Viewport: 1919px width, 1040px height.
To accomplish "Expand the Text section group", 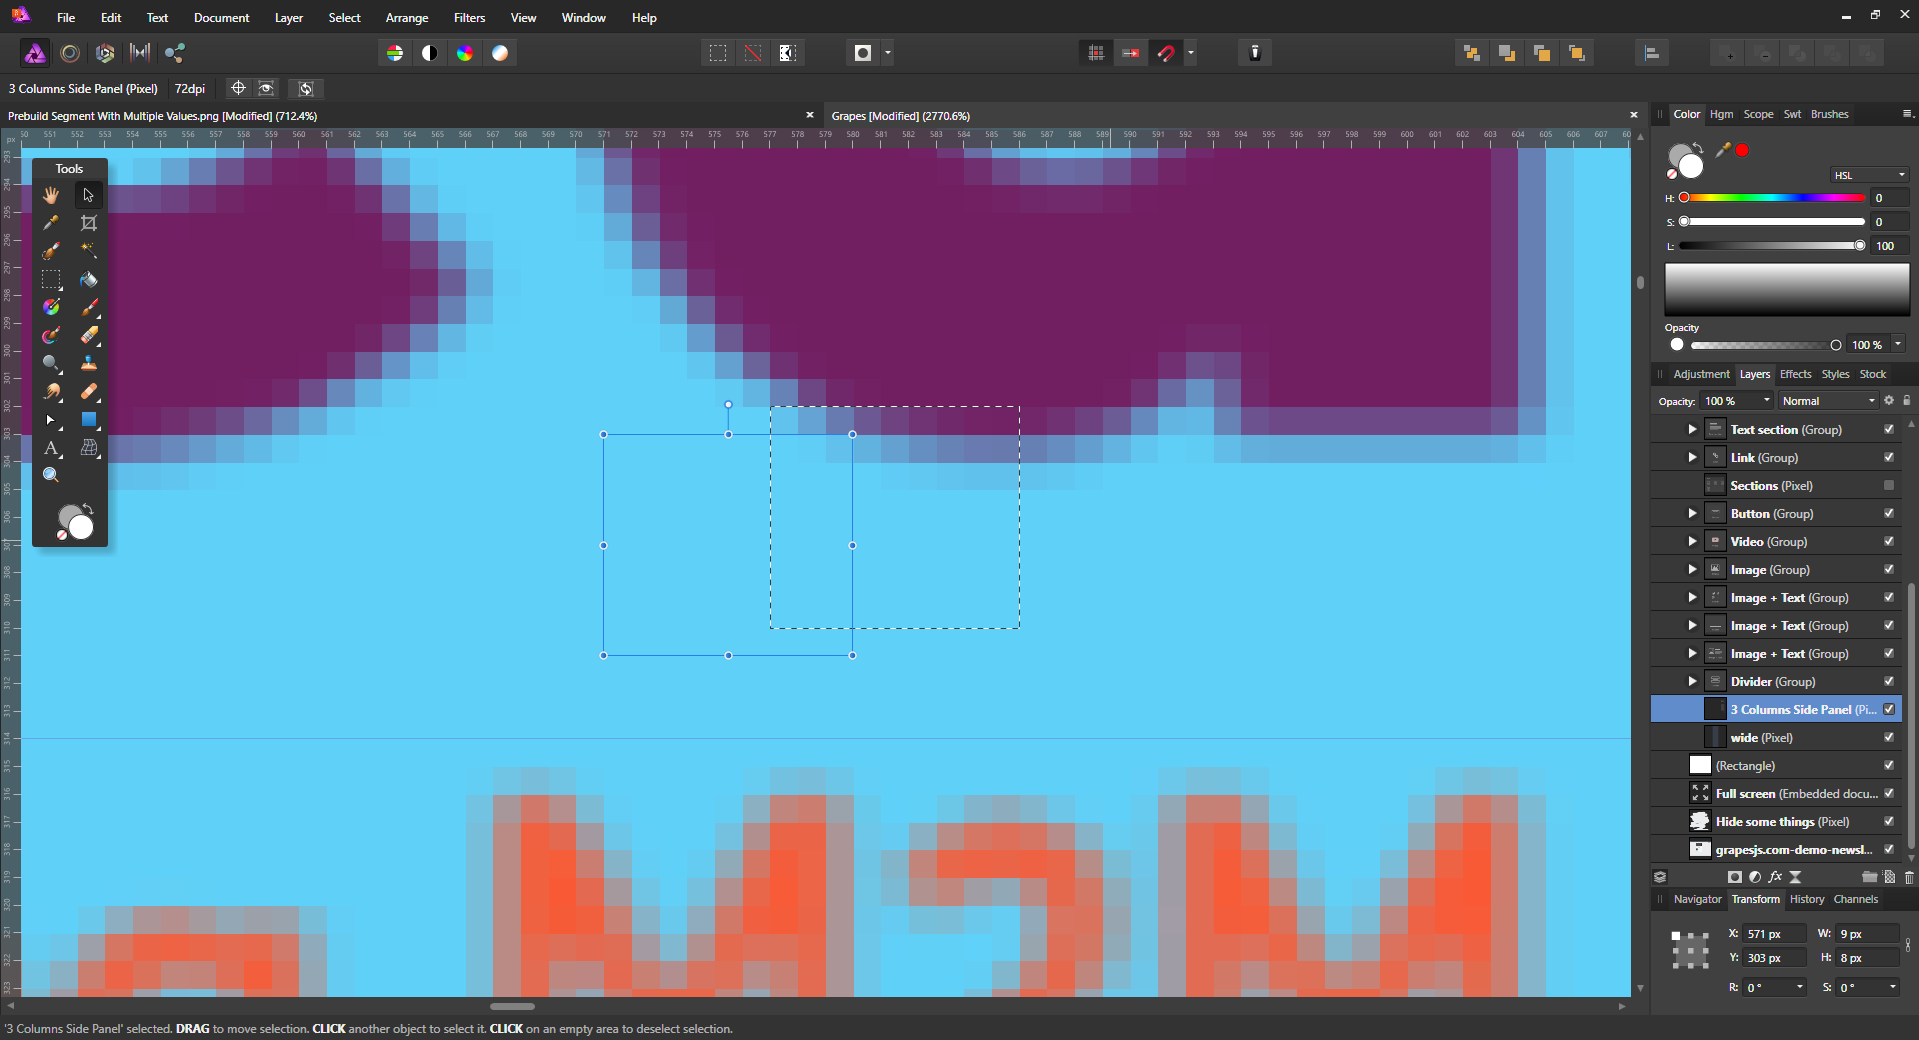I will 1692,429.
